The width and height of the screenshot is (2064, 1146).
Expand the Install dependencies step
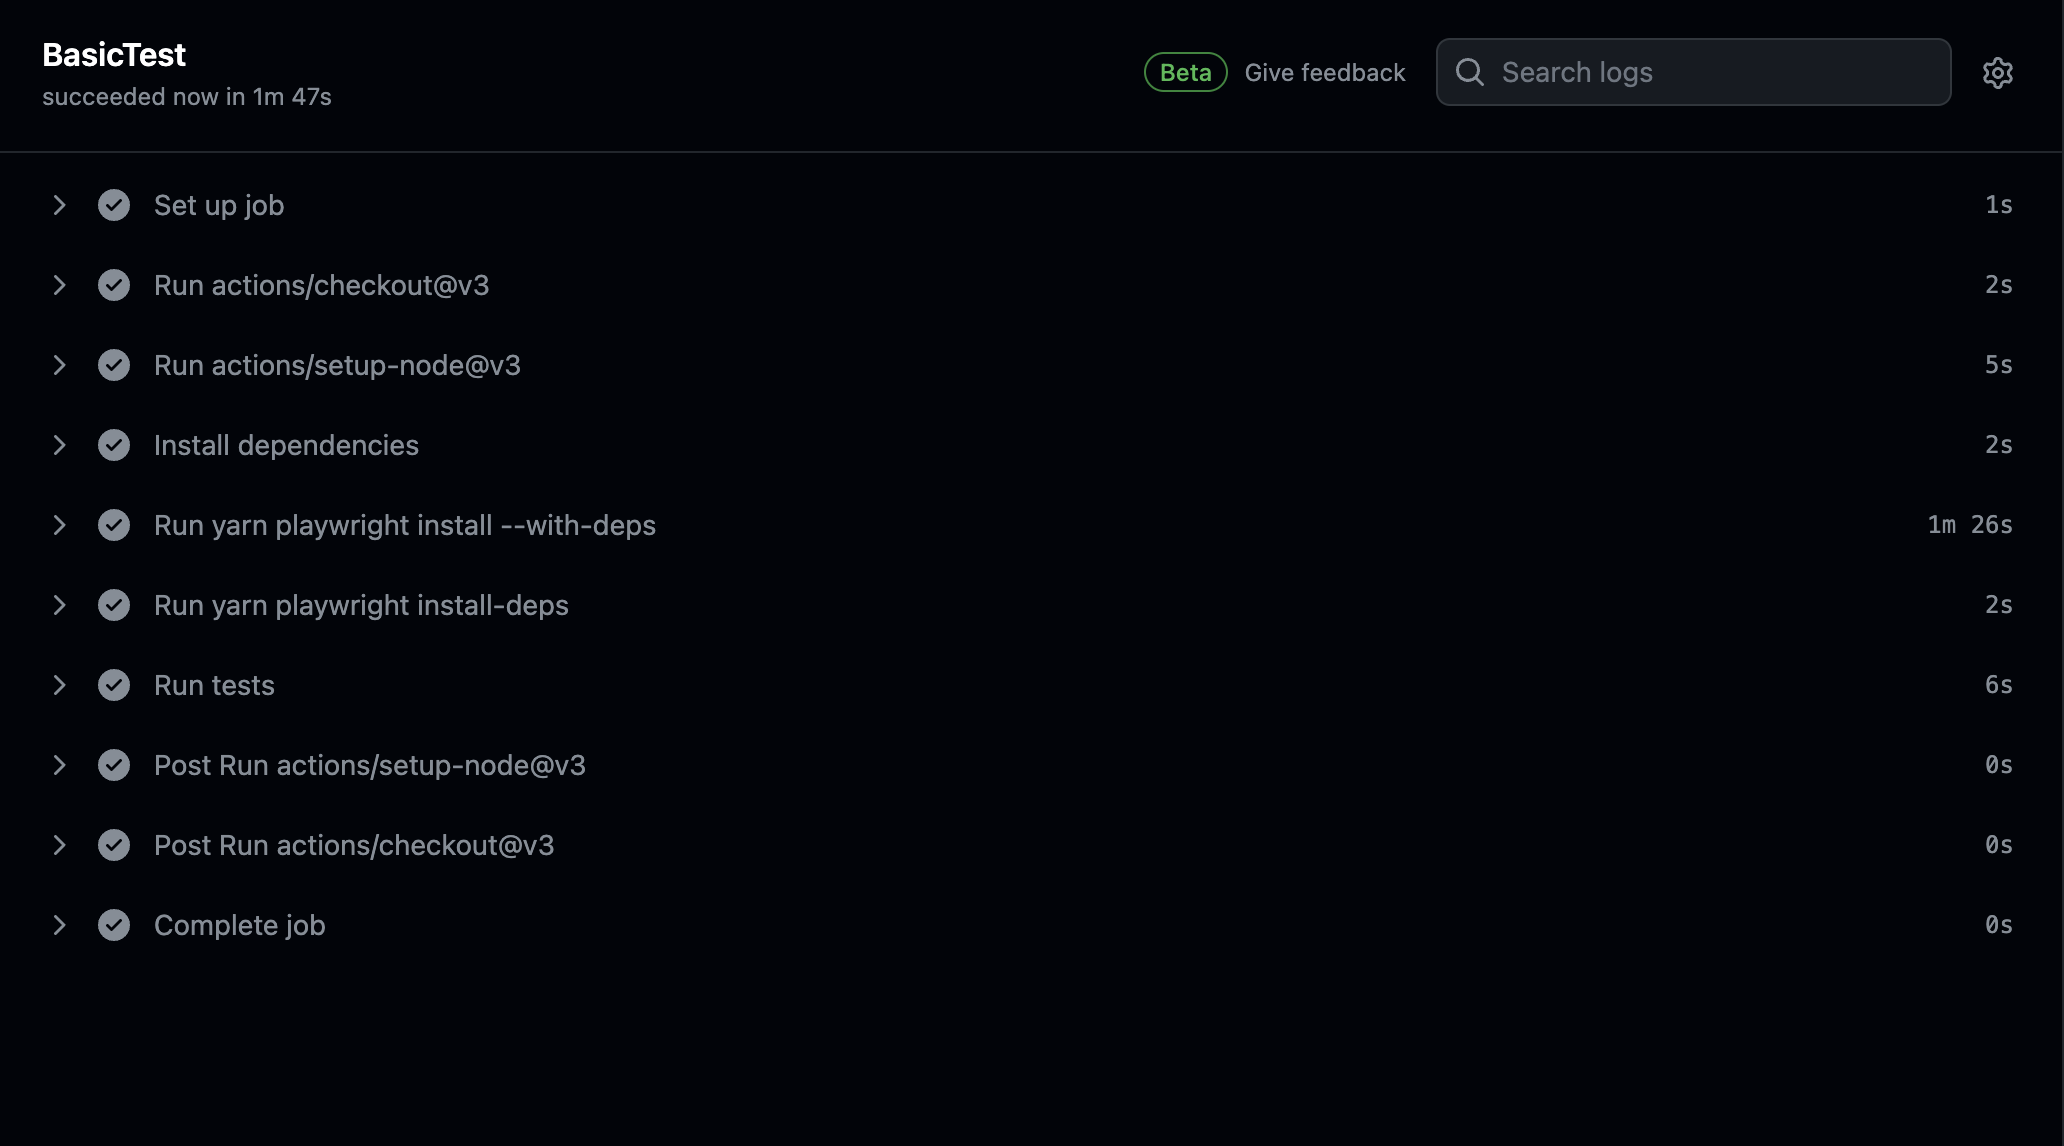pos(59,445)
